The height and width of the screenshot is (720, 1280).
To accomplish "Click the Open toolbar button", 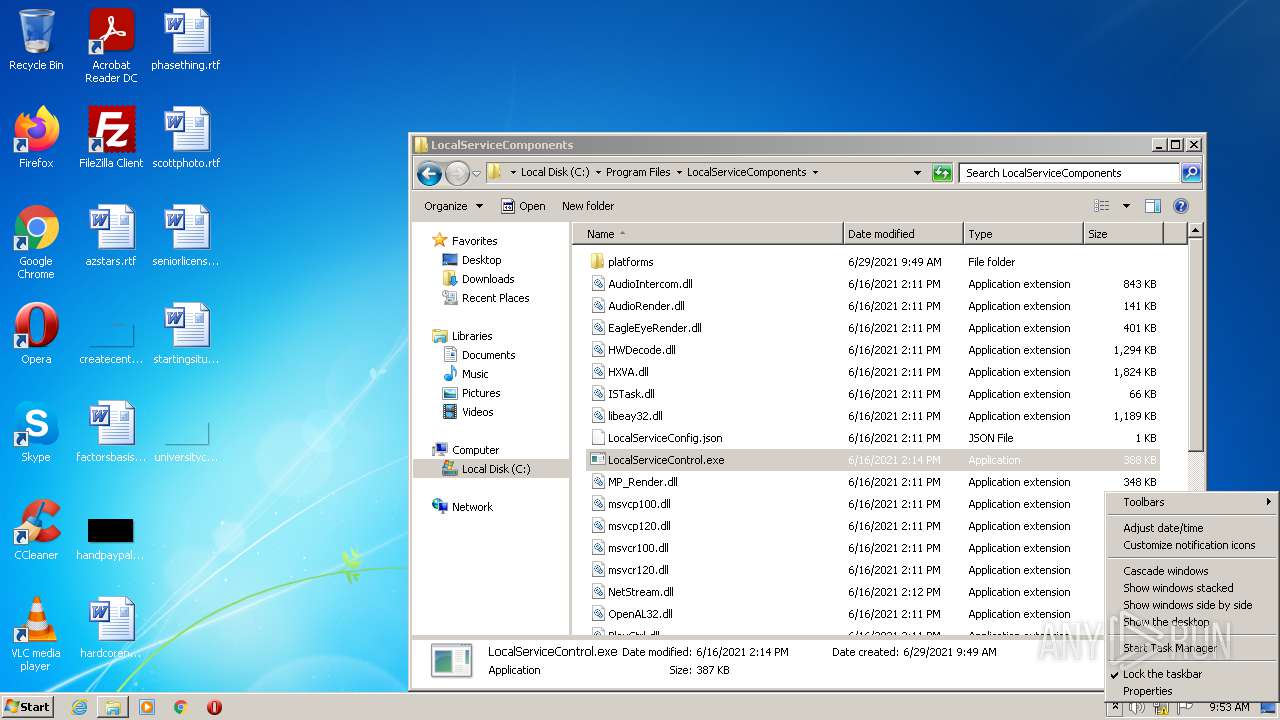I will click(523, 206).
